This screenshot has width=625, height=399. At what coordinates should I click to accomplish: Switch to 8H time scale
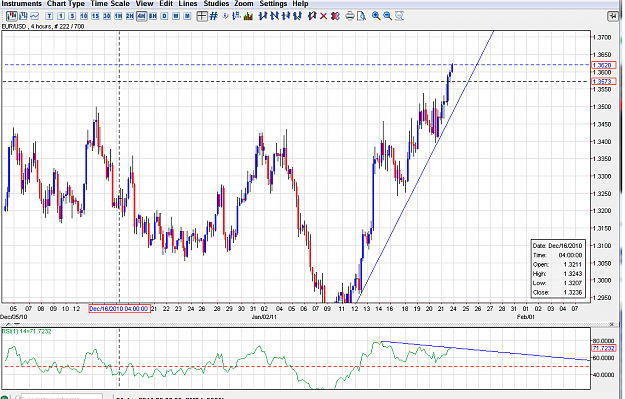153,16
